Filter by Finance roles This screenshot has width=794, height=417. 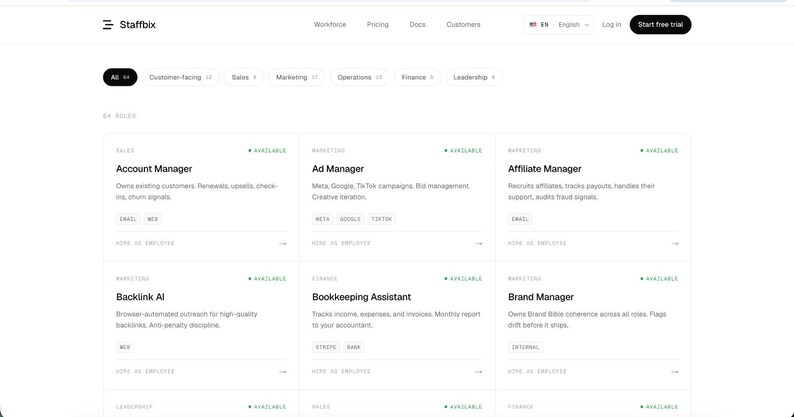[417, 77]
